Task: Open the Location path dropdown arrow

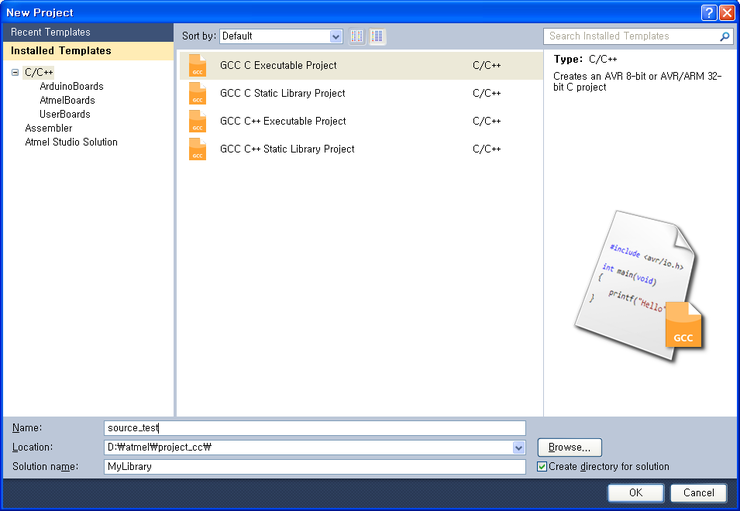Action: point(518,447)
